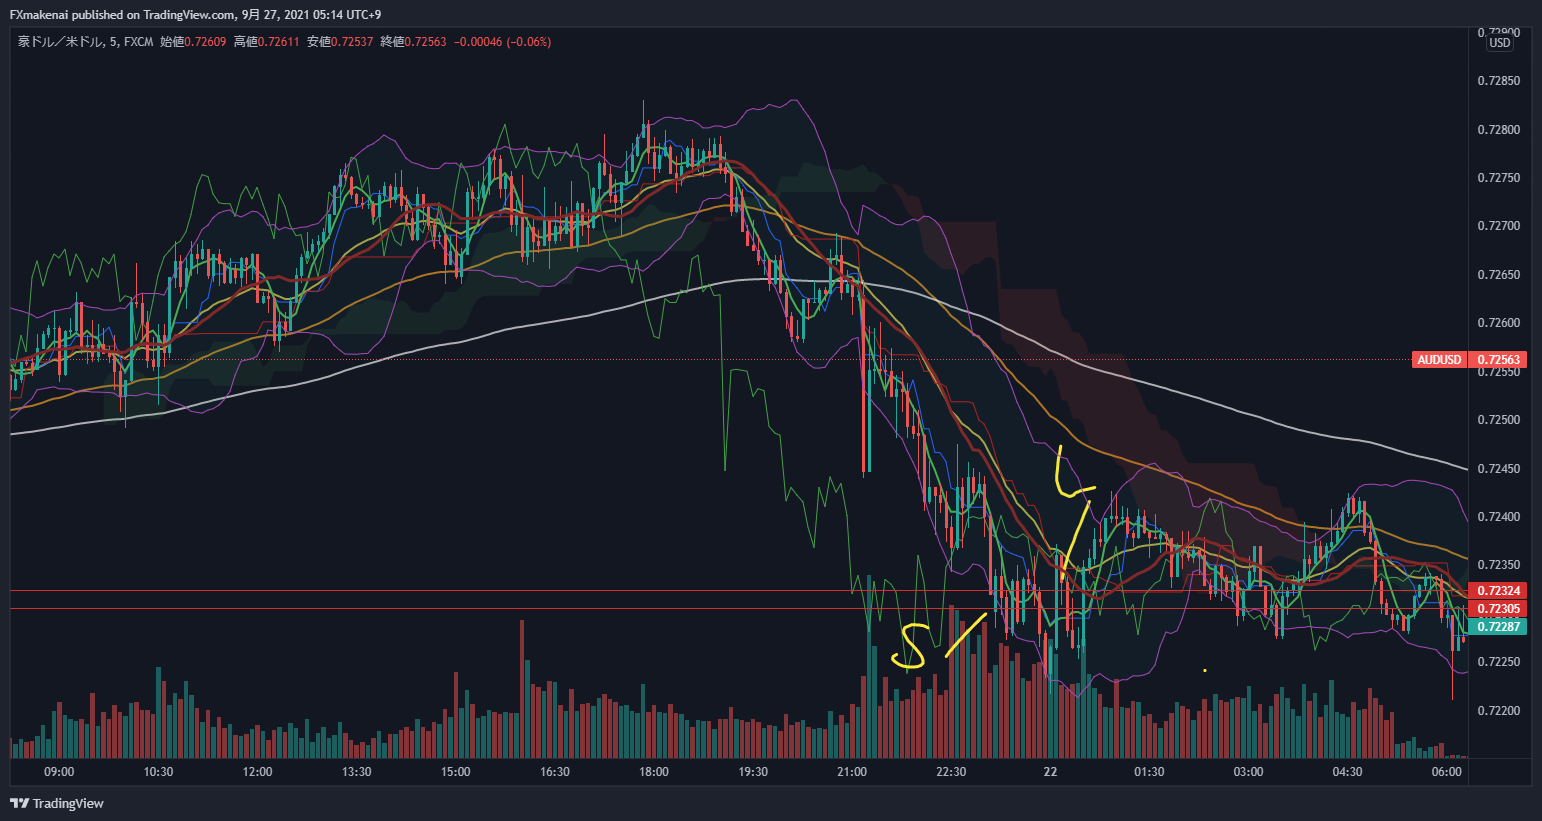The width and height of the screenshot is (1542, 821).
Task: Click the 03:00 time axis label
Action: (x=1248, y=772)
